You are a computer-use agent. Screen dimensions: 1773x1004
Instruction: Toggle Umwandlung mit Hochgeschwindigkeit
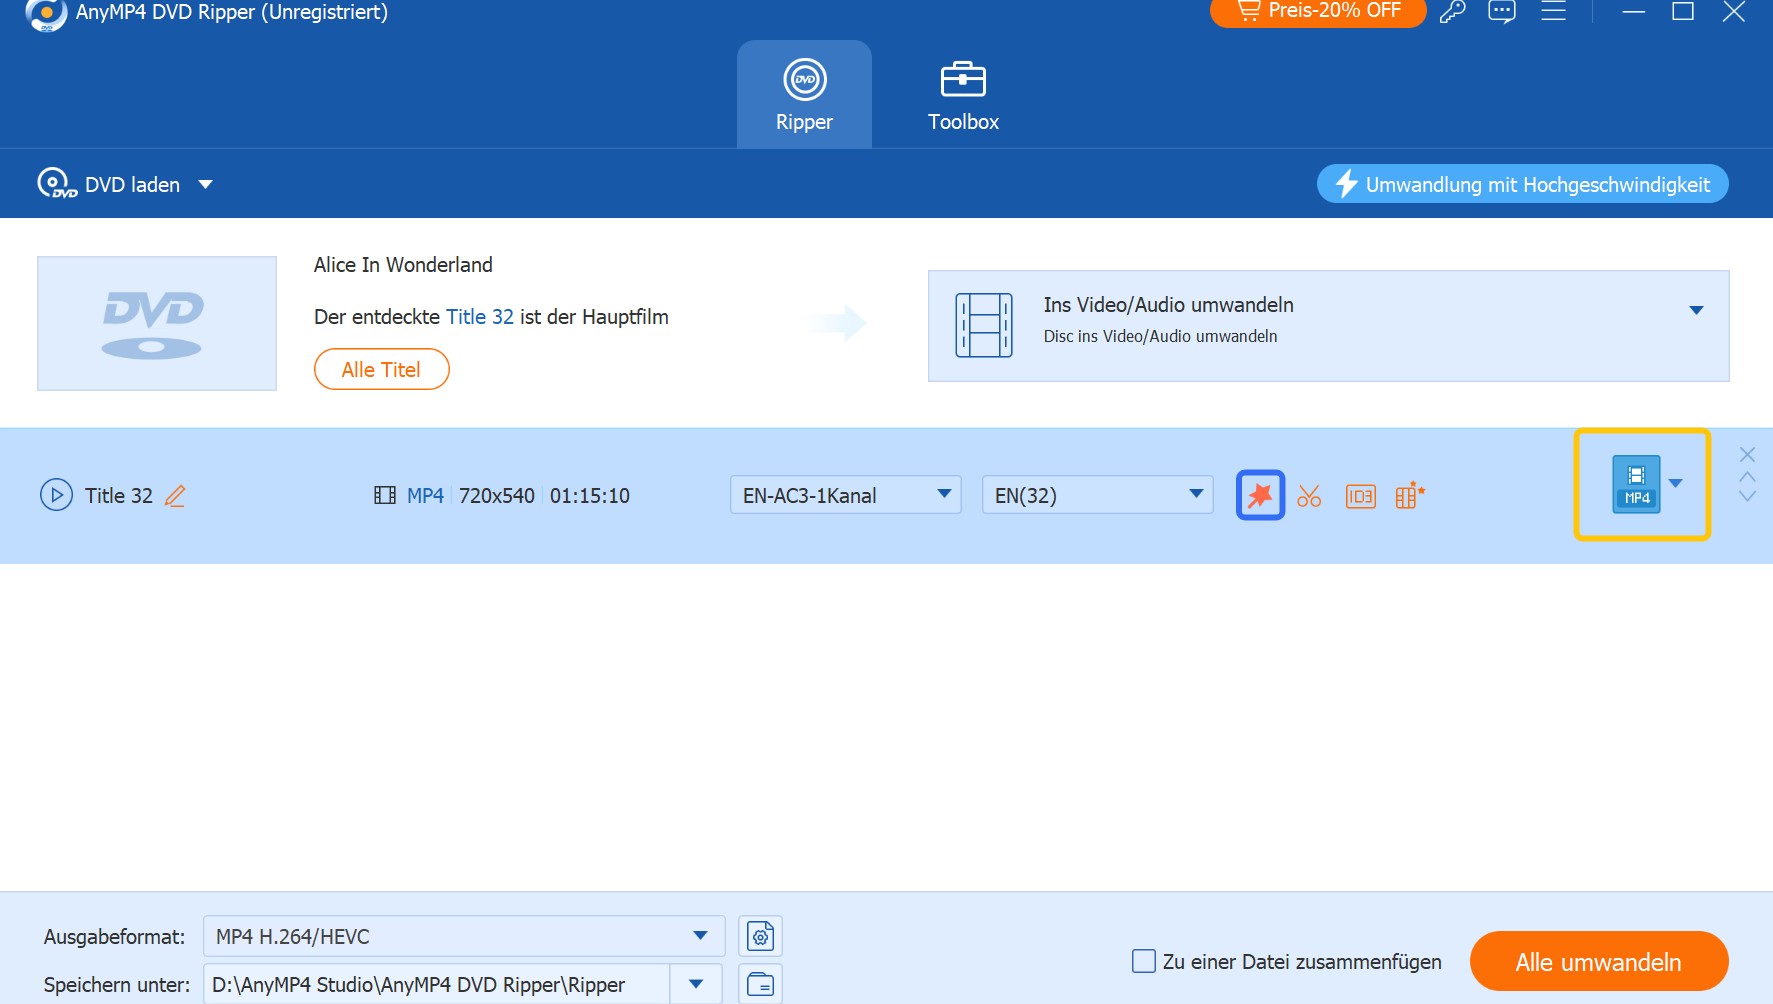click(x=1522, y=184)
